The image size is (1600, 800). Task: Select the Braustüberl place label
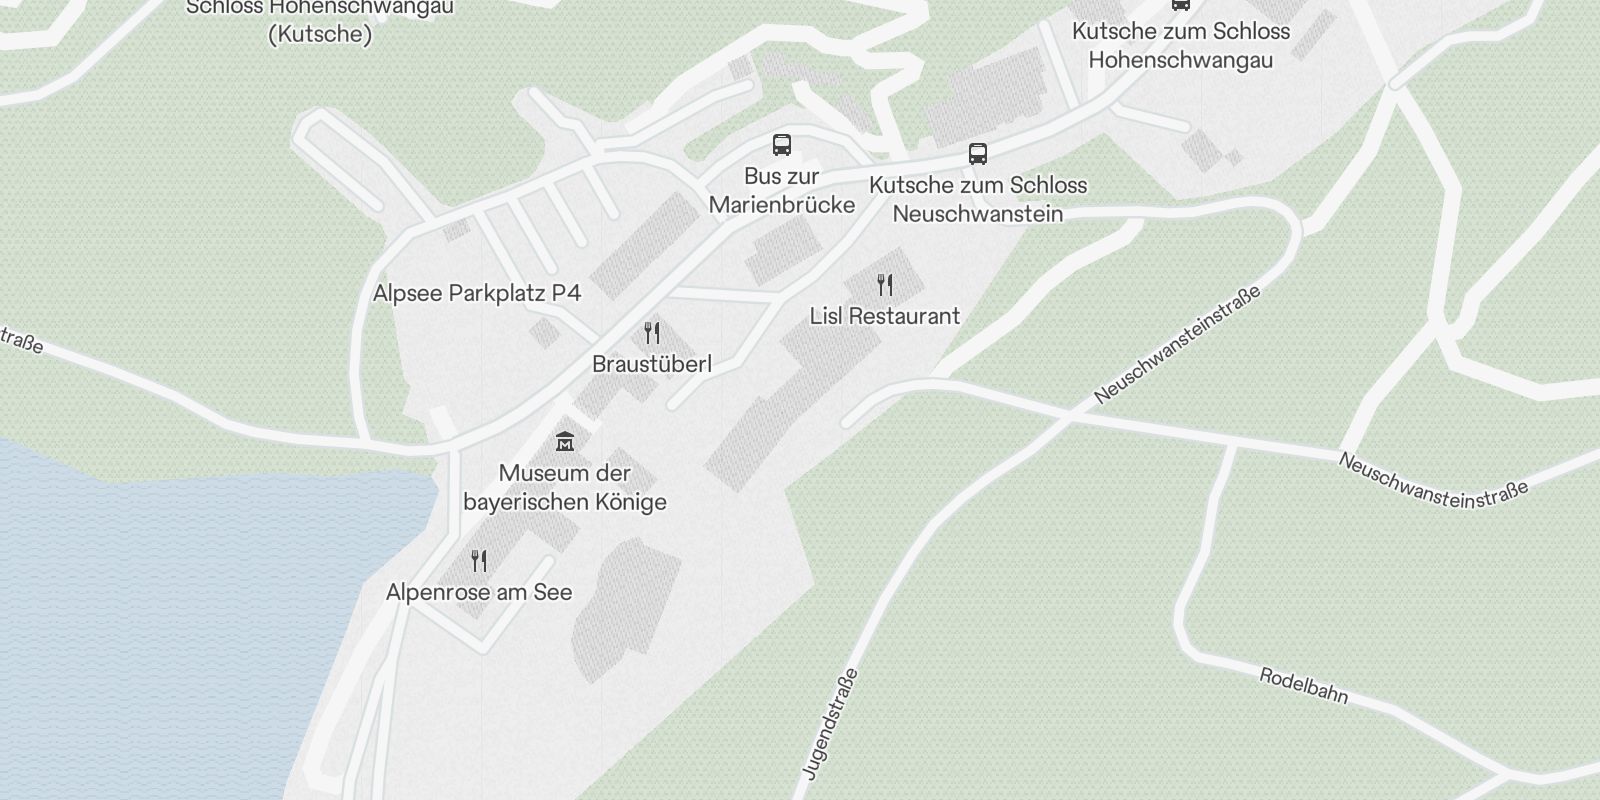[652, 364]
